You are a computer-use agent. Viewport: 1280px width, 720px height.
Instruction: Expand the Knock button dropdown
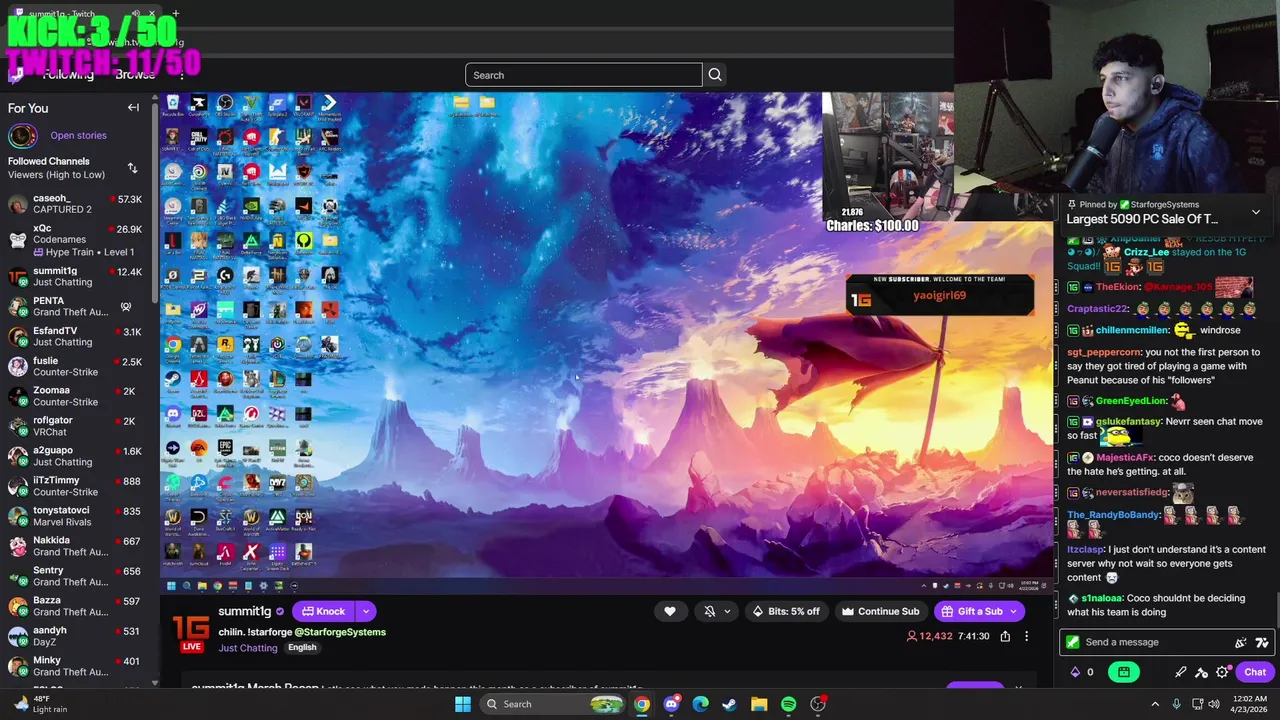pyautogui.click(x=366, y=611)
